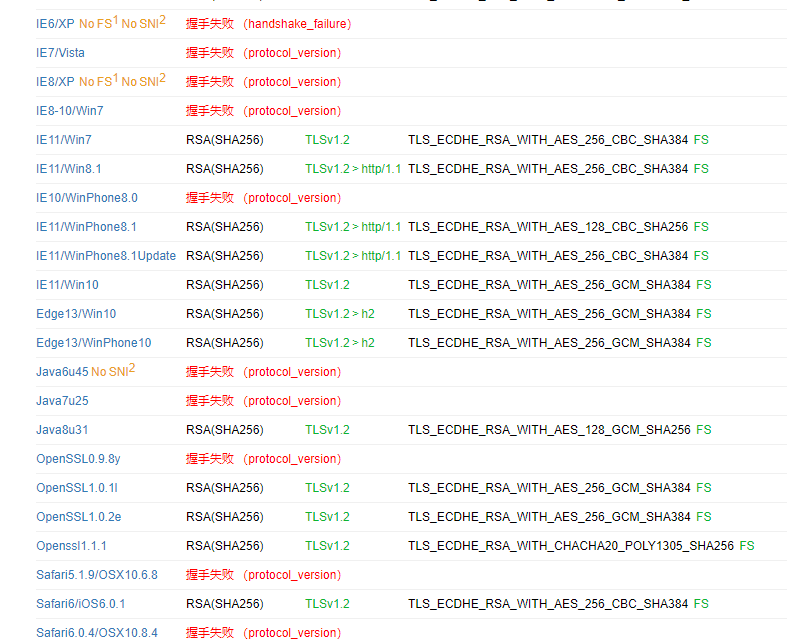Click the protocol_version error for Safari6.0.4/OSX10.8.4
787x642 pixels.
(x=292, y=633)
